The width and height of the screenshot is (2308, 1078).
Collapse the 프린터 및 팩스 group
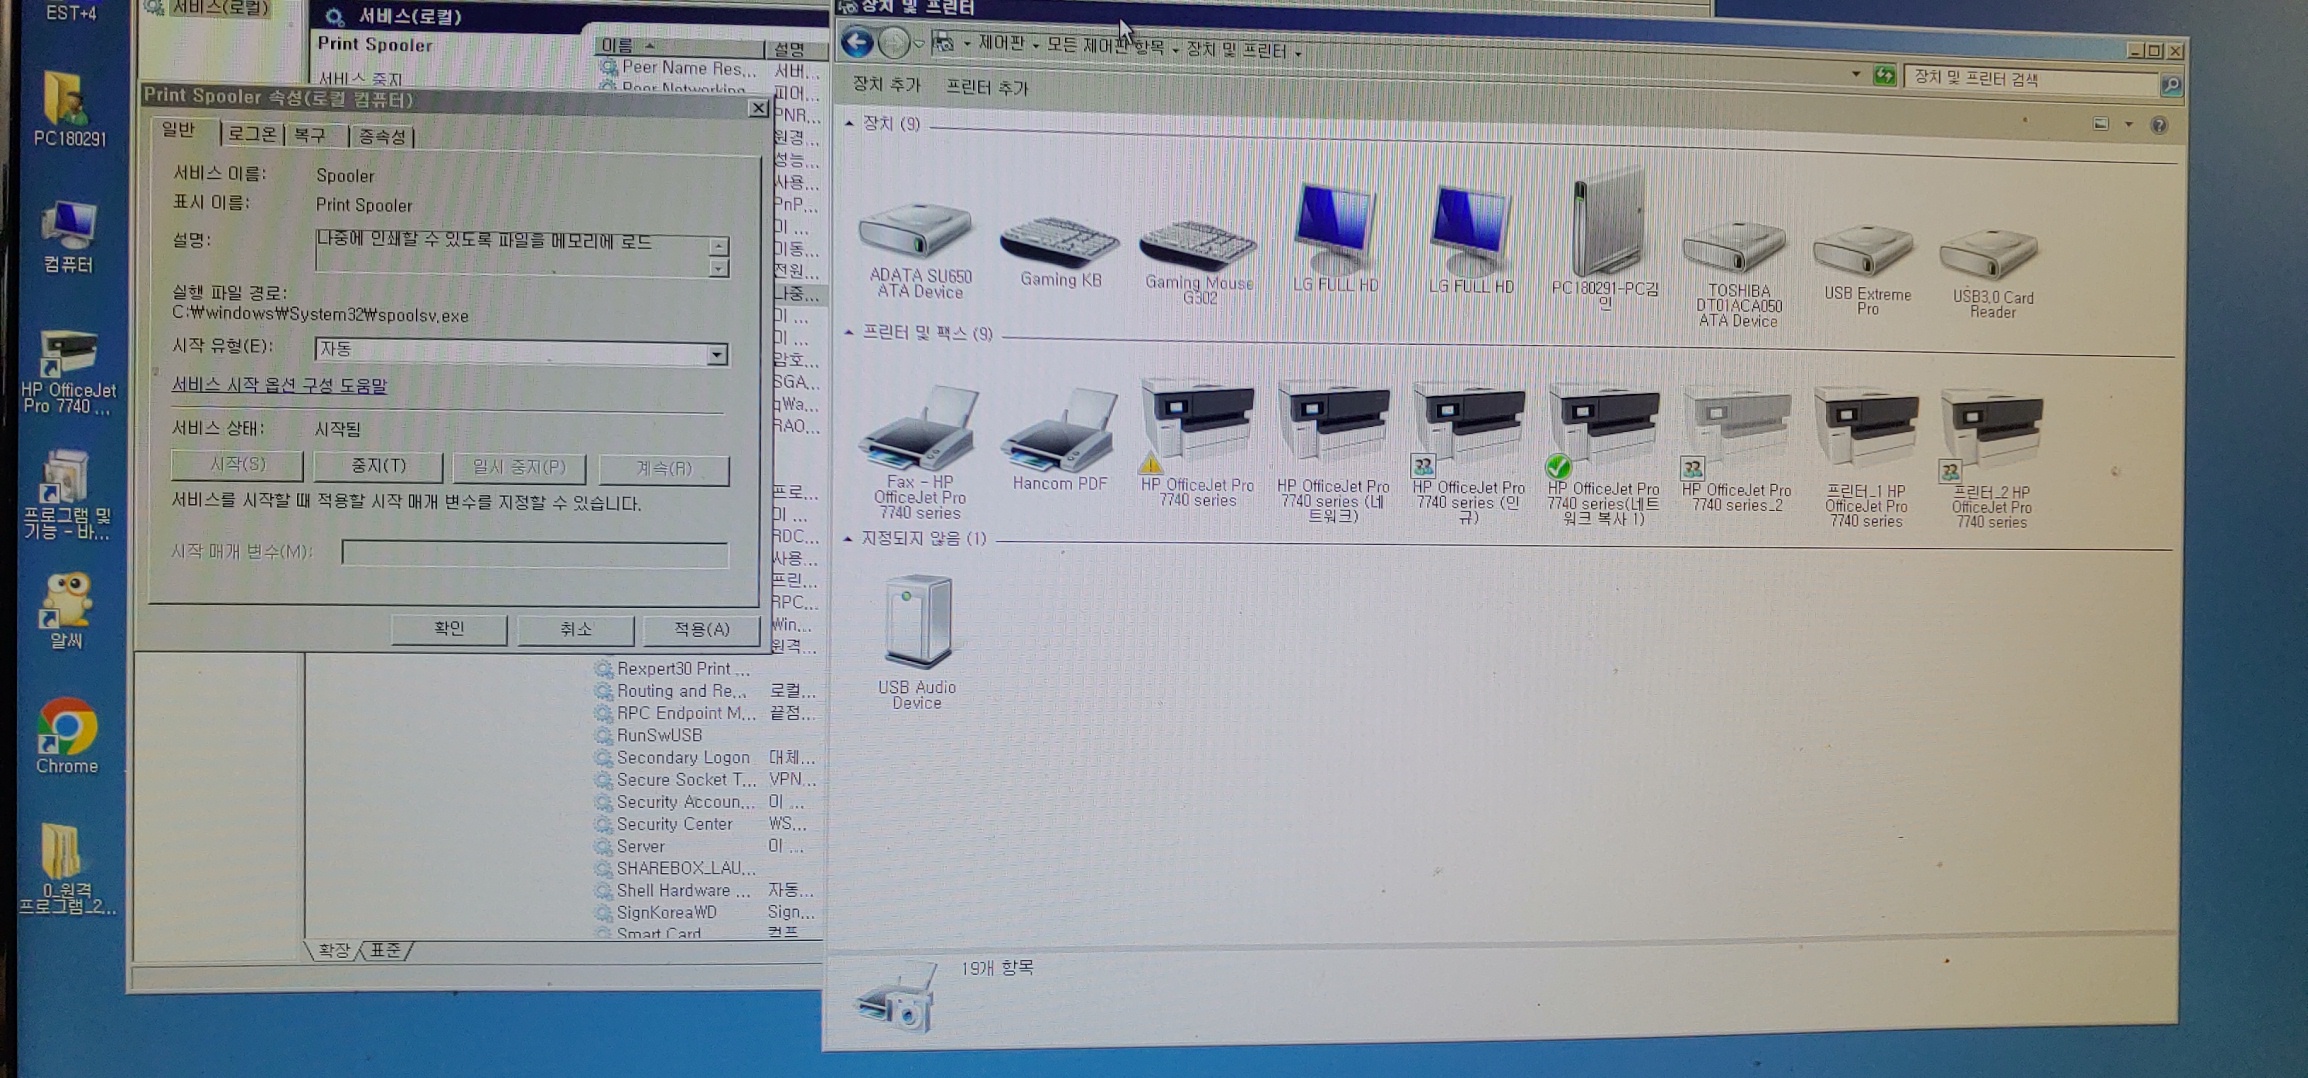[x=849, y=332]
